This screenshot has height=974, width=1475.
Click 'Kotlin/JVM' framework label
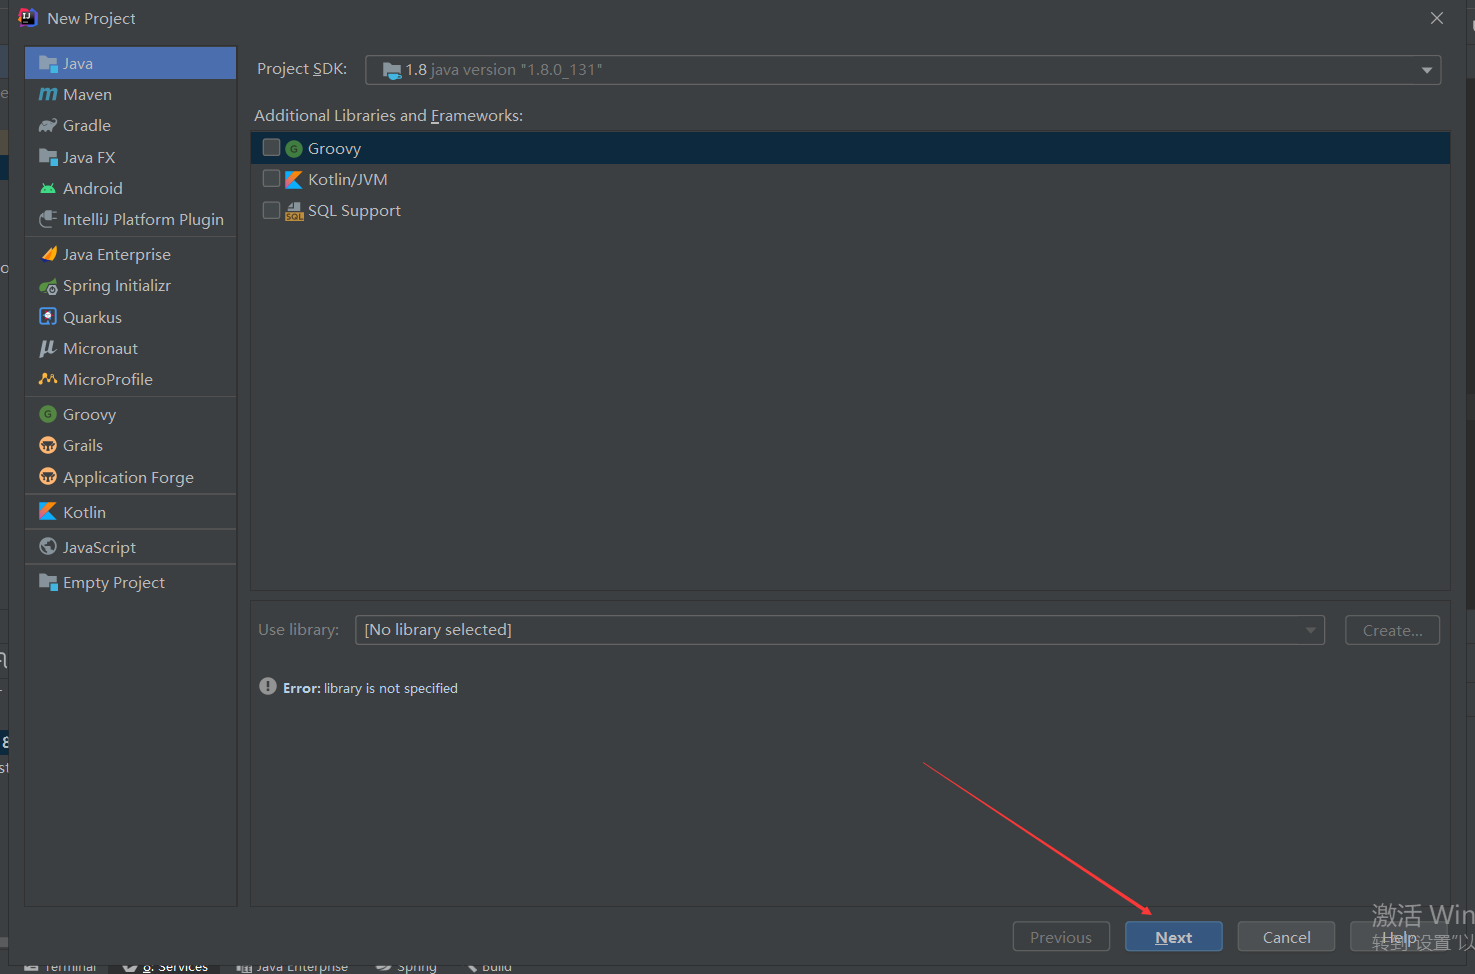(348, 180)
